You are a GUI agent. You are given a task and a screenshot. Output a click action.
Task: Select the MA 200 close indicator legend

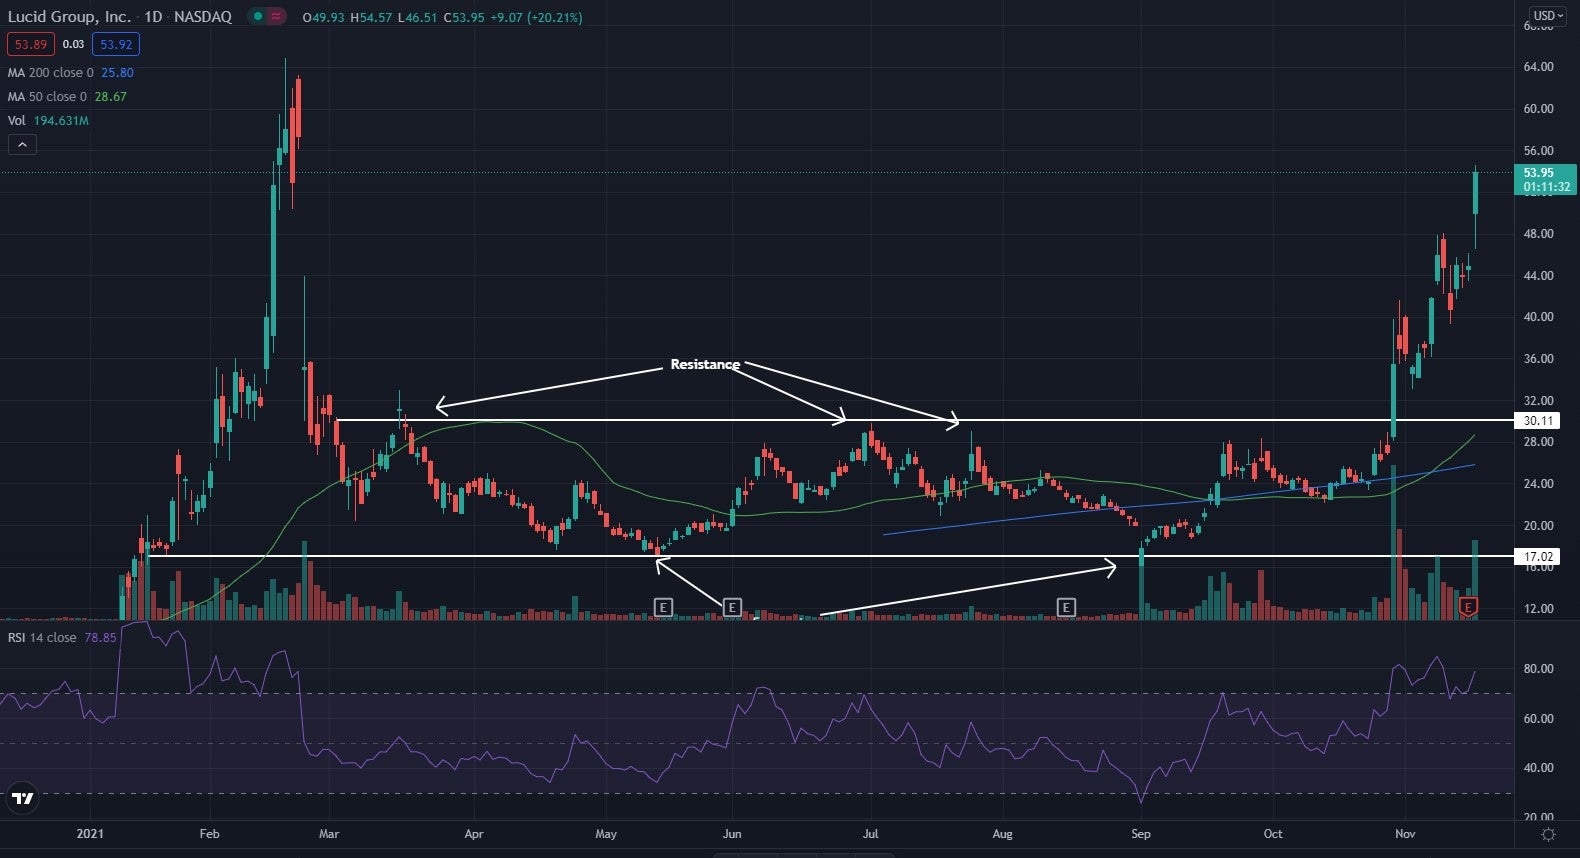click(x=51, y=73)
